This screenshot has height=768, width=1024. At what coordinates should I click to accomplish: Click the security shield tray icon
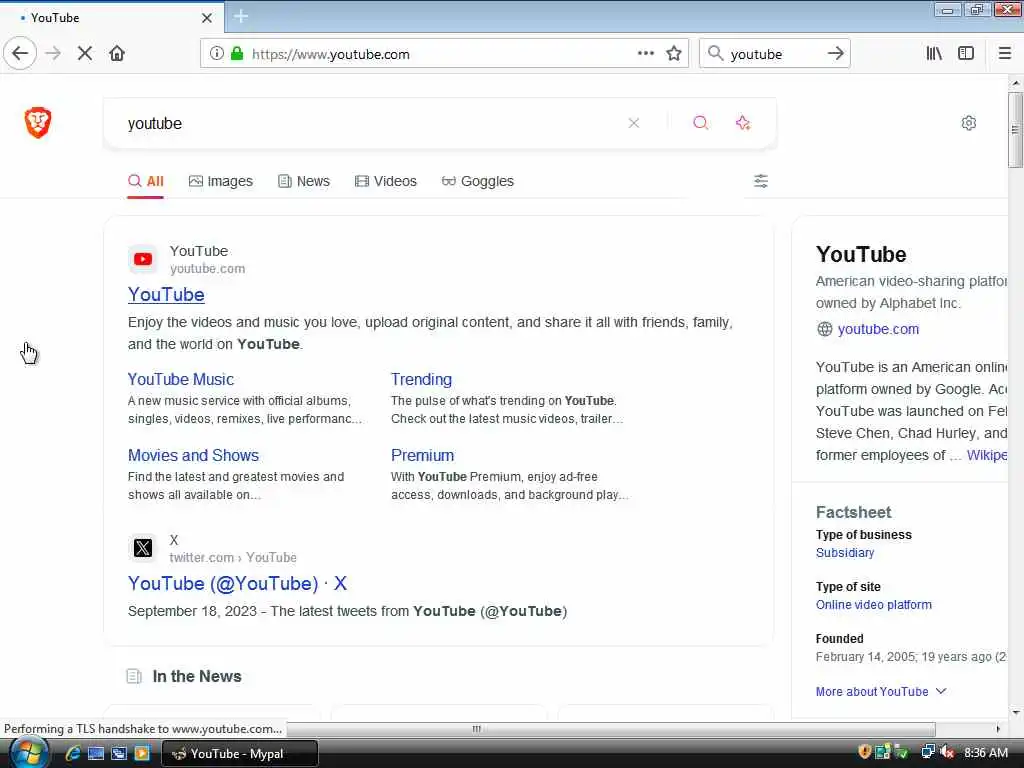click(x=865, y=752)
